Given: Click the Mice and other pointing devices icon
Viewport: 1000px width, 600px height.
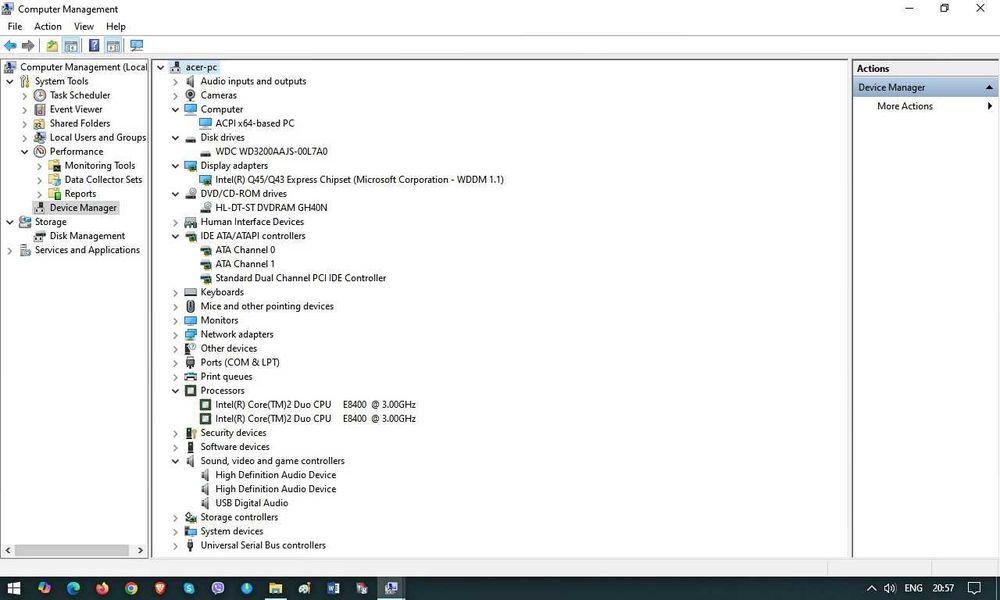Looking at the screenshot, I should click(190, 306).
